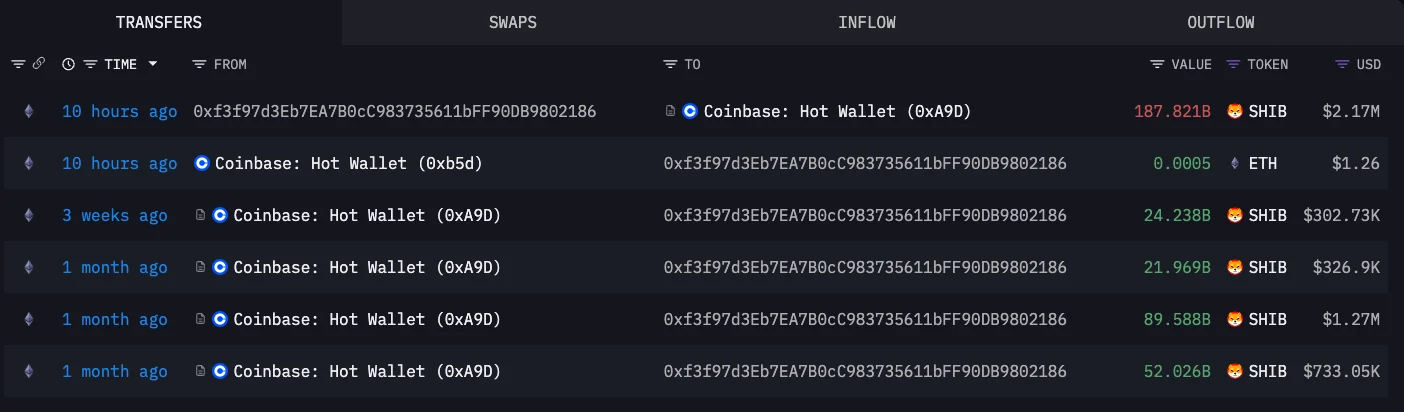The image size is (1404, 412).
Task: Open the '3 weeks ago' transaction link
Action: pos(115,216)
